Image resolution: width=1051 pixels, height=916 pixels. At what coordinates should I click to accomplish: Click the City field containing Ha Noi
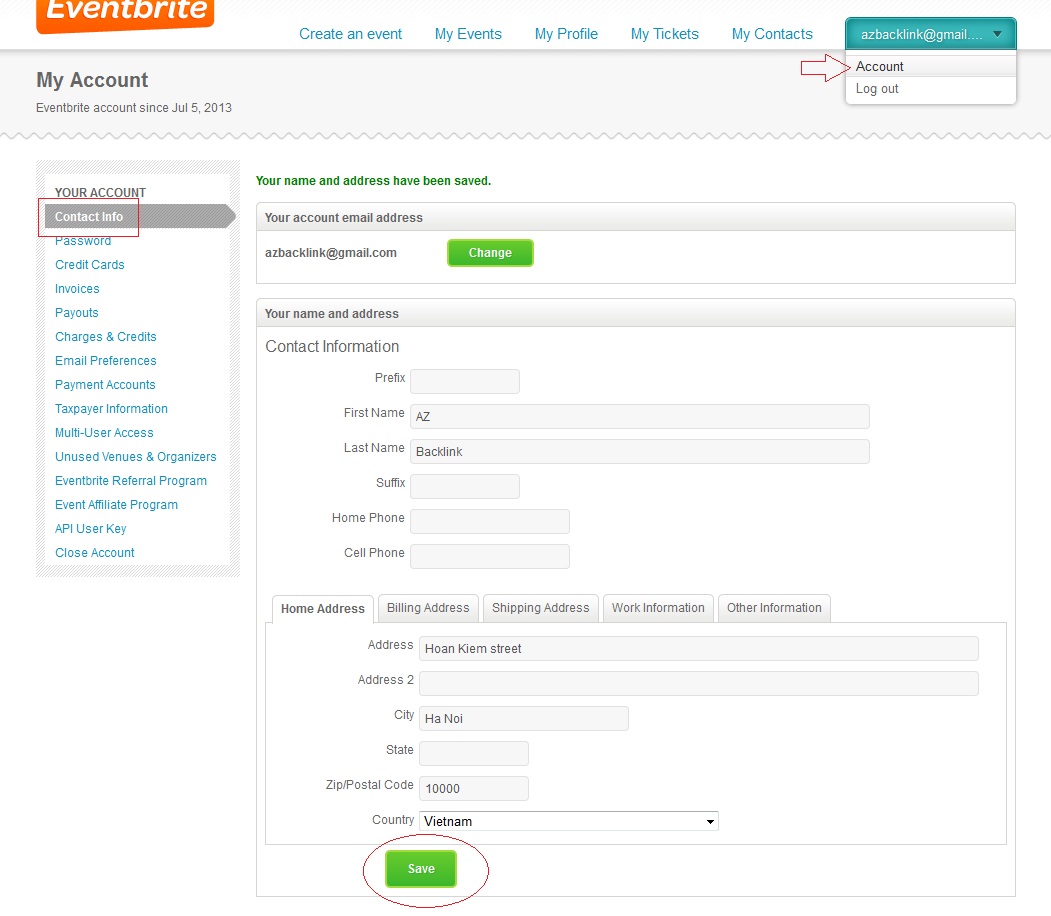(523, 718)
